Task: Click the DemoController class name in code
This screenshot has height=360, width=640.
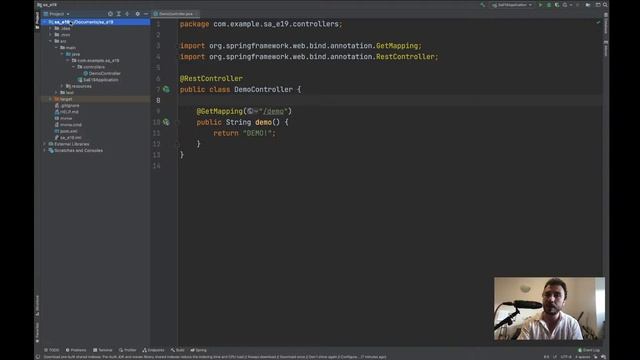Action: [263, 89]
